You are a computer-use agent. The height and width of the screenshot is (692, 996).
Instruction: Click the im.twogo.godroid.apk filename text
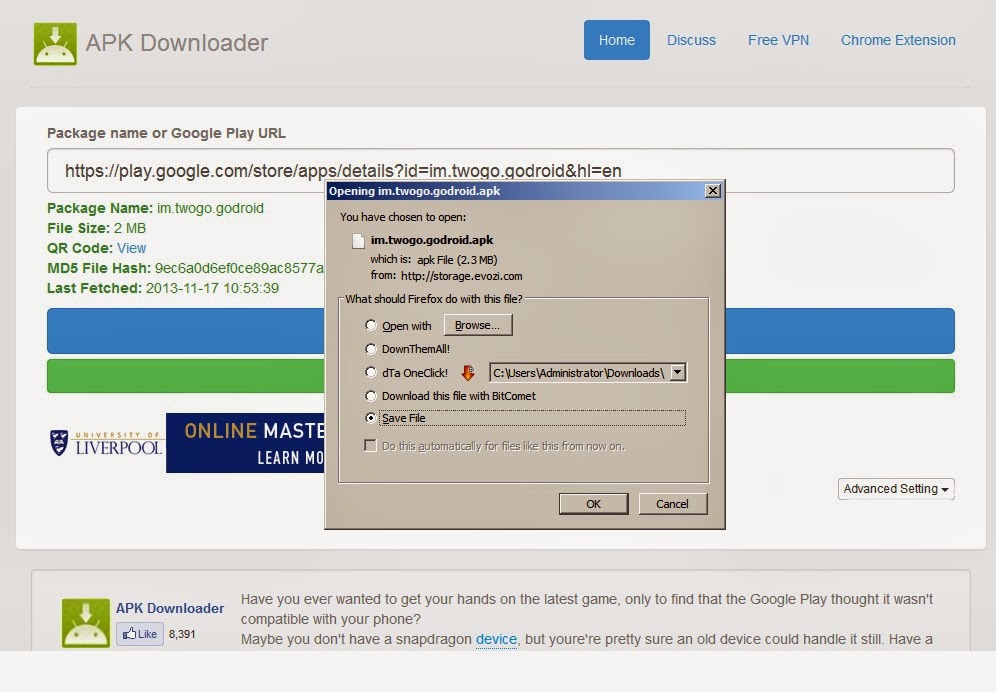[432, 240]
